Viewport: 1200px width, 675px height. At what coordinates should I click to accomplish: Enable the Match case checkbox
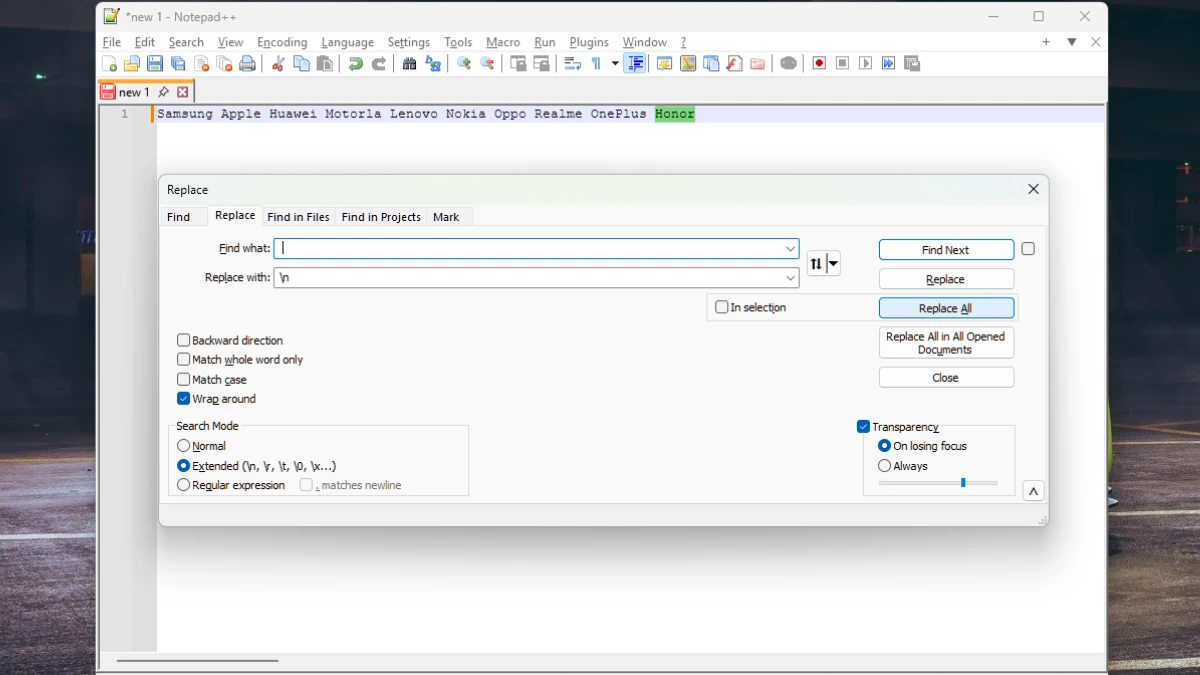[183, 380]
